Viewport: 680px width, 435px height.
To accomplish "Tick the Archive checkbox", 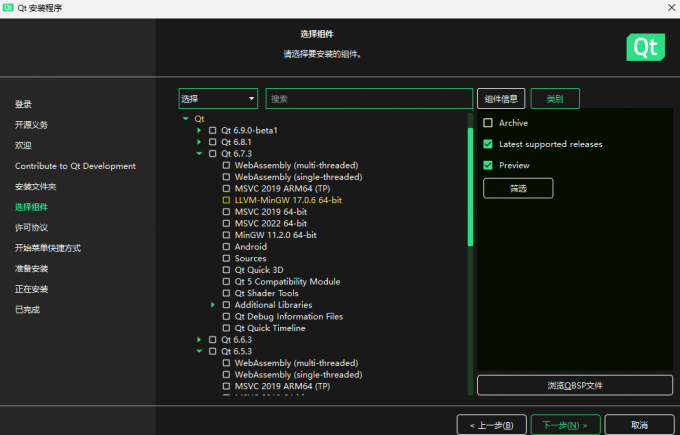I will pos(488,123).
